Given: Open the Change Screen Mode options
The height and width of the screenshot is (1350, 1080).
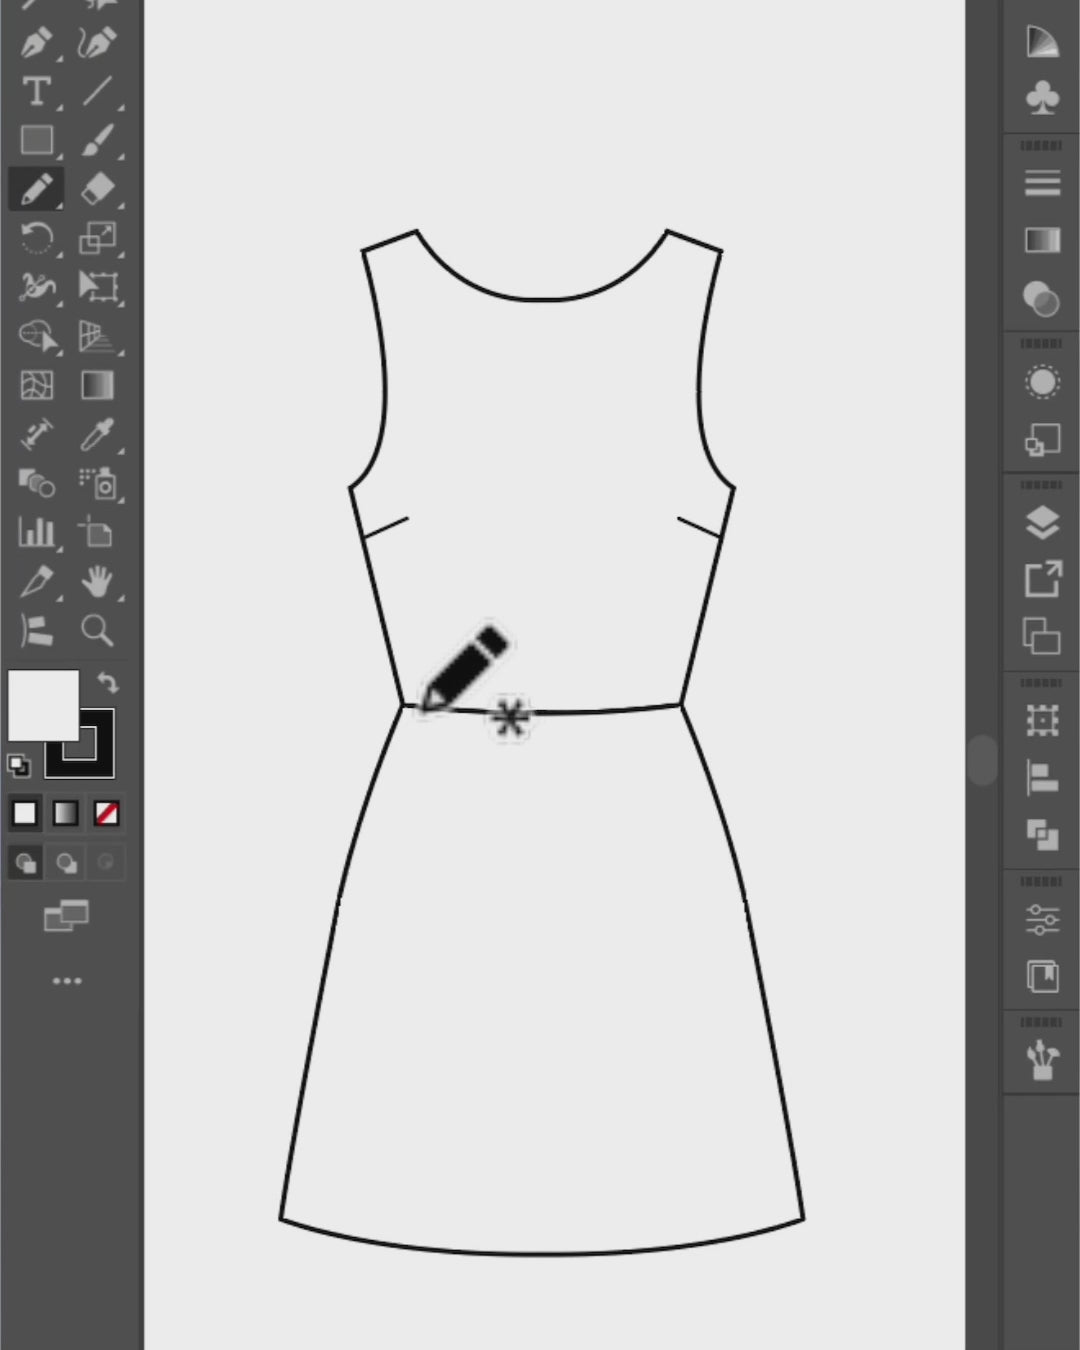Looking at the screenshot, I should [67, 915].
